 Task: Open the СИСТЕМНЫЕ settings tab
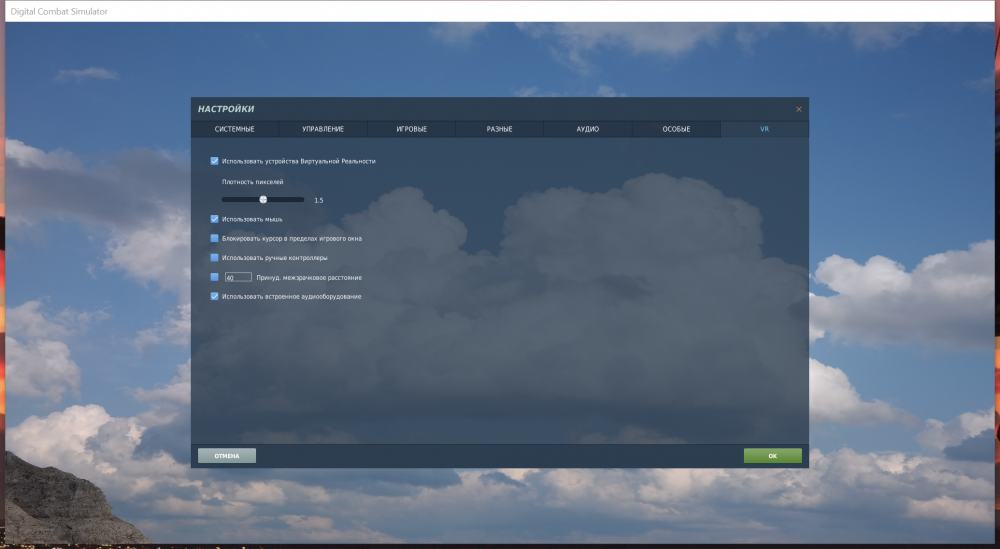(235, 129)
